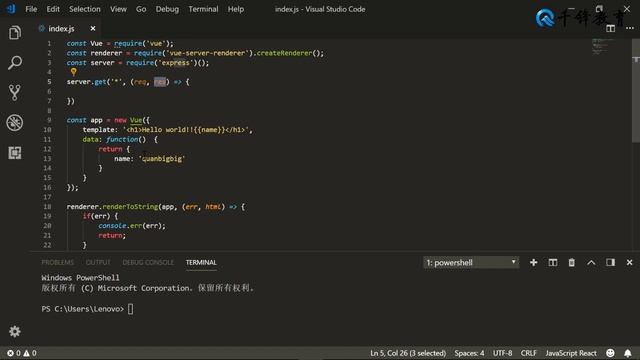Click the VS Code logo icon
The width and height of the screenshot is (640, 360).
coord(11,9)
